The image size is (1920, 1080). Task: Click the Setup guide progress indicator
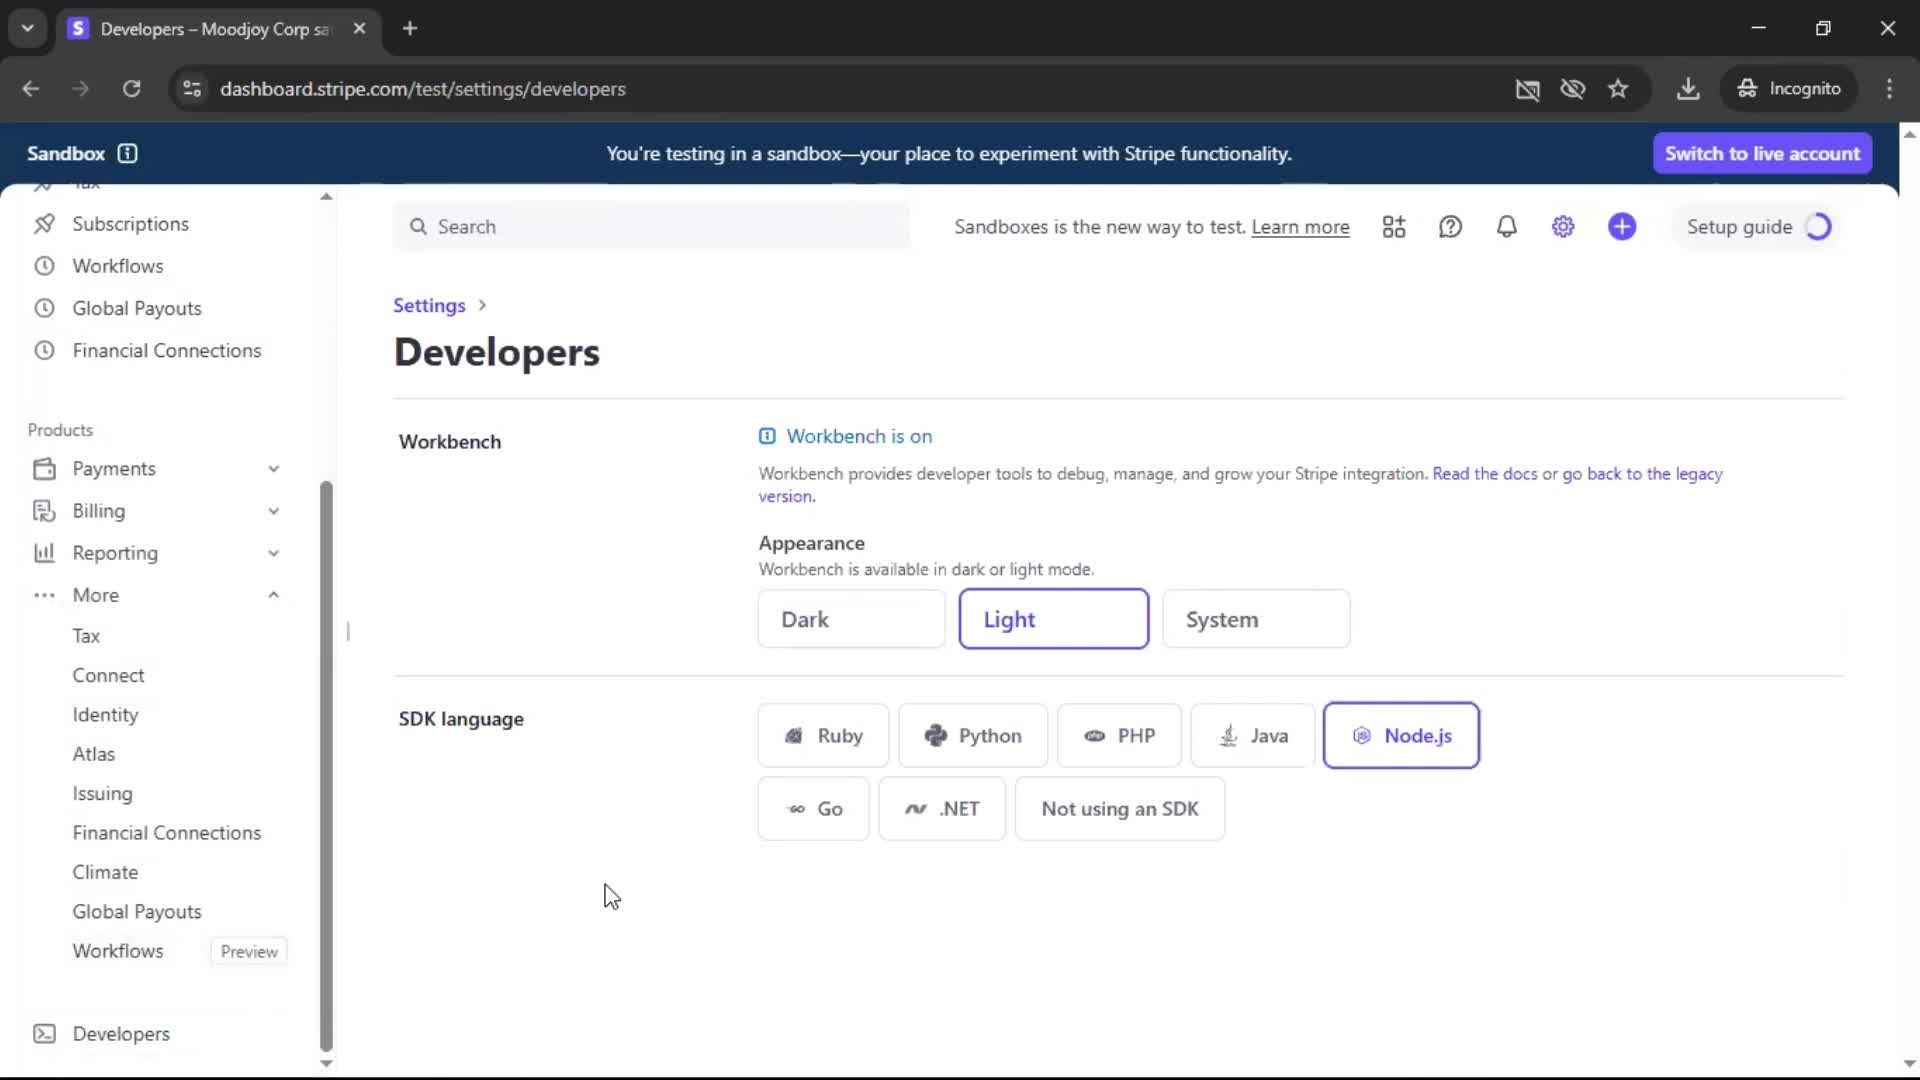tap(1818, 227)
